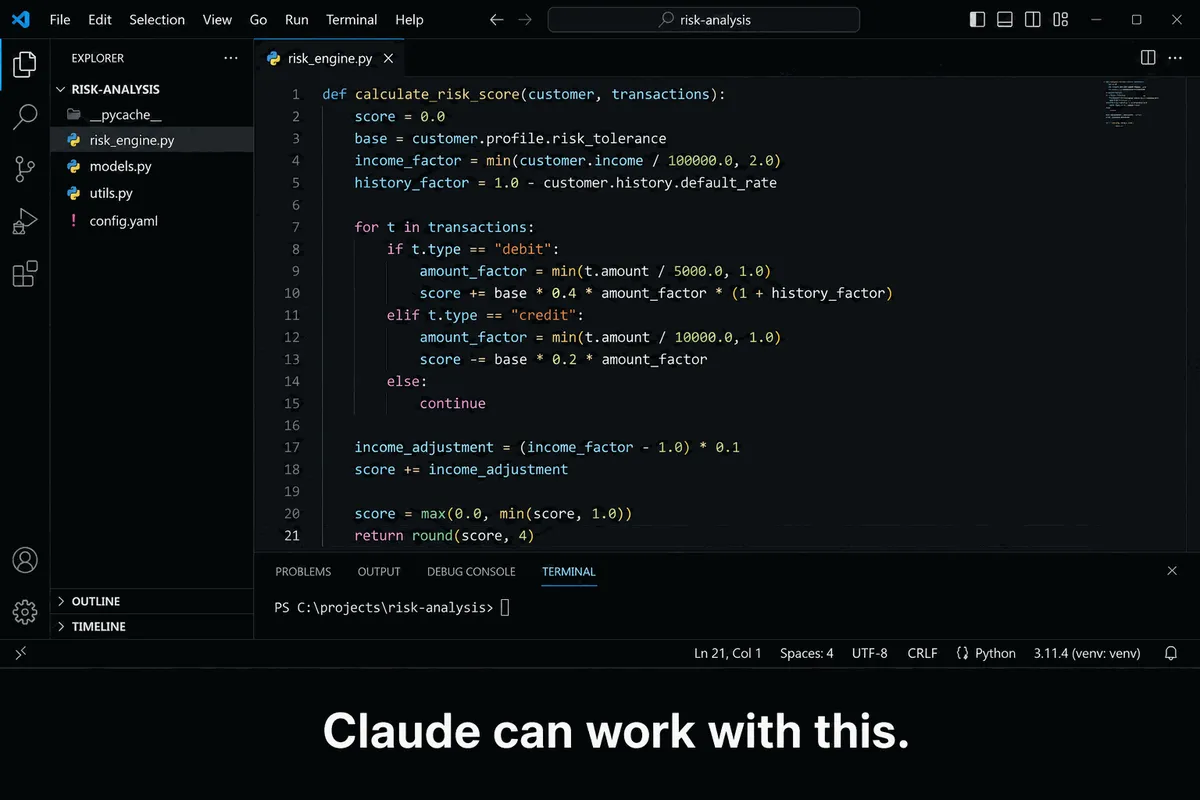Open the View menu

click(217, 20)
